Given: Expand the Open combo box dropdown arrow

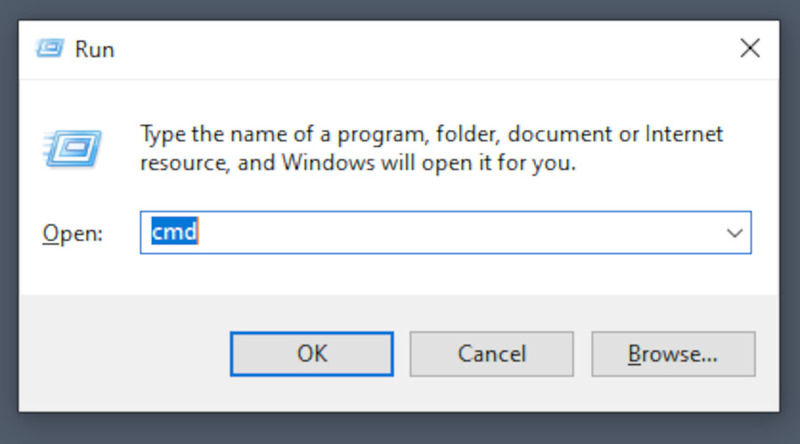Looking at the screenshot, I should [x=735, y=233].
